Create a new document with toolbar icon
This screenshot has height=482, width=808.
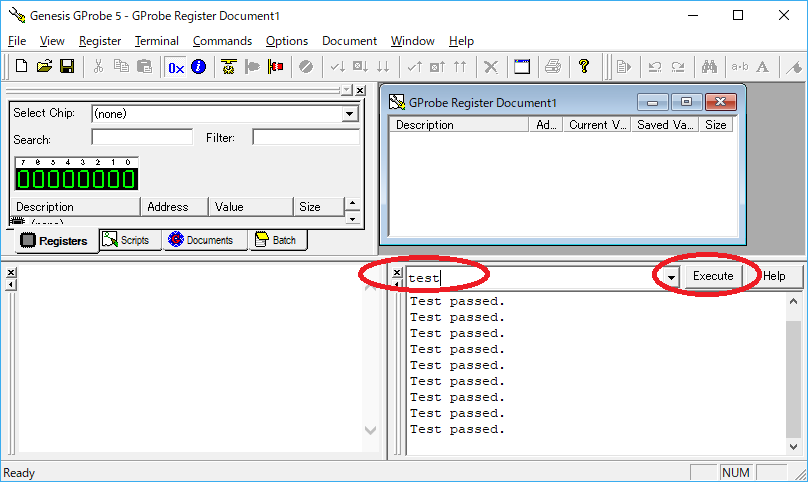coord(22,67)
